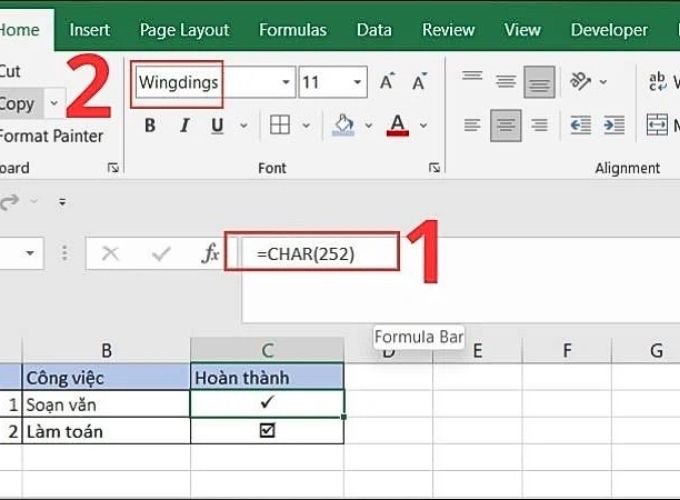
Task: Confirm formula entry checkmark icon
Action: [161, 254]
